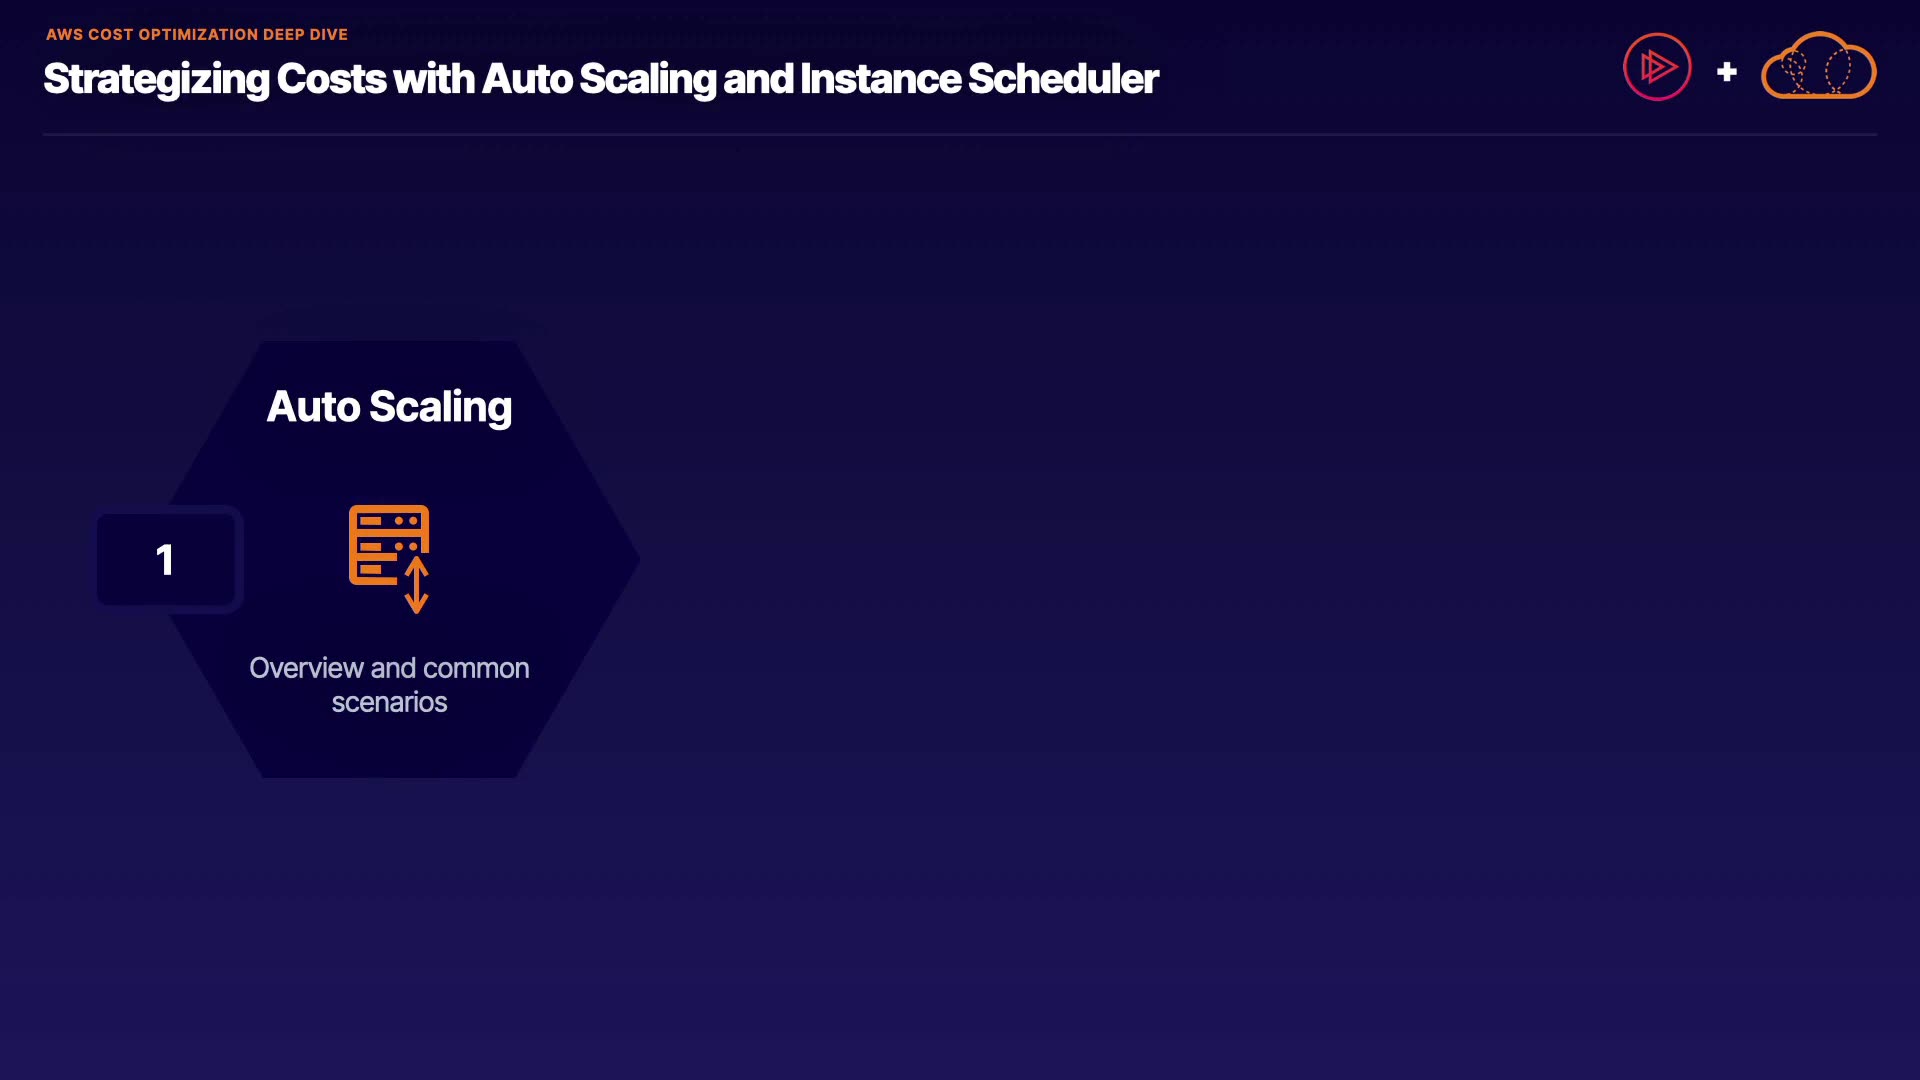The height and width of the screenshot is (1080, 1920).
Task: Click the word 'OPTIMIZATION' in the orange subtitle
Action: (198, 34)
